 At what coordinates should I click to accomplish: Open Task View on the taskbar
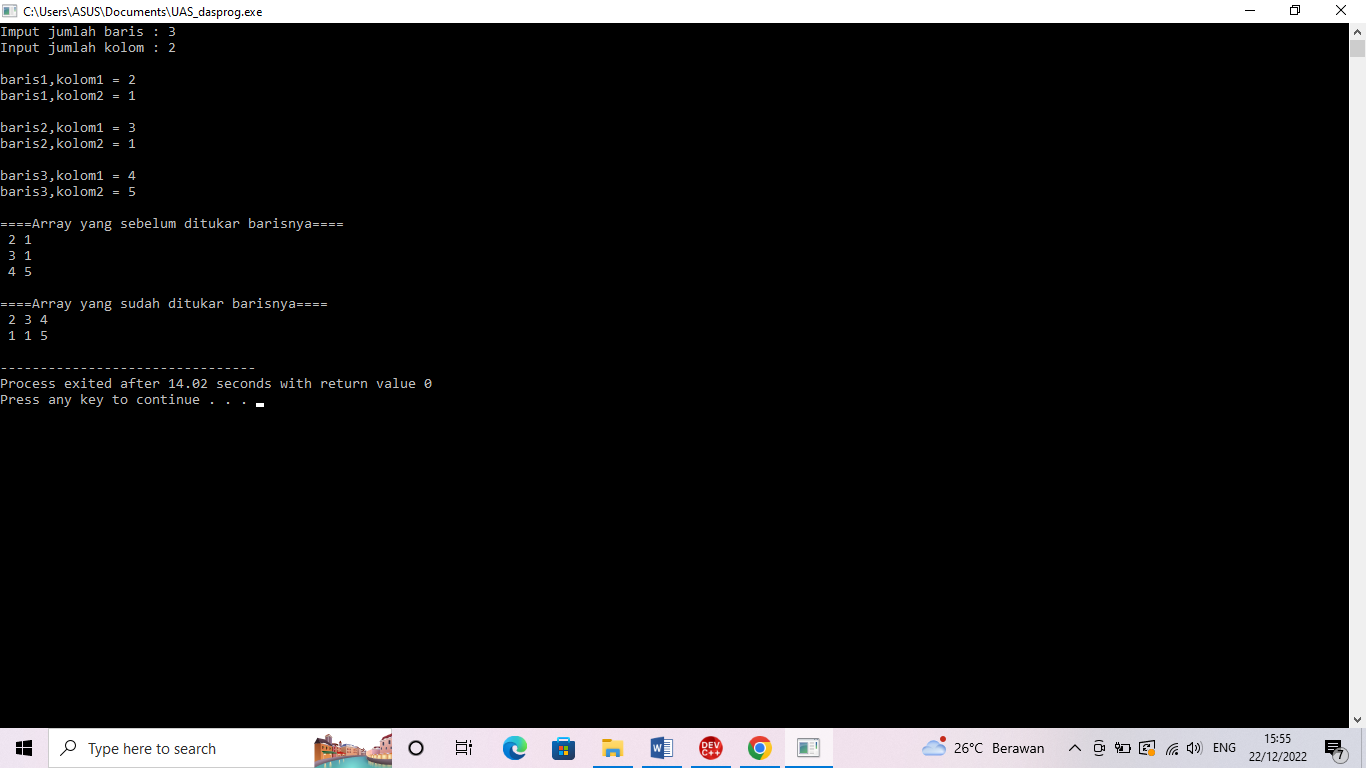coord(464,748)
